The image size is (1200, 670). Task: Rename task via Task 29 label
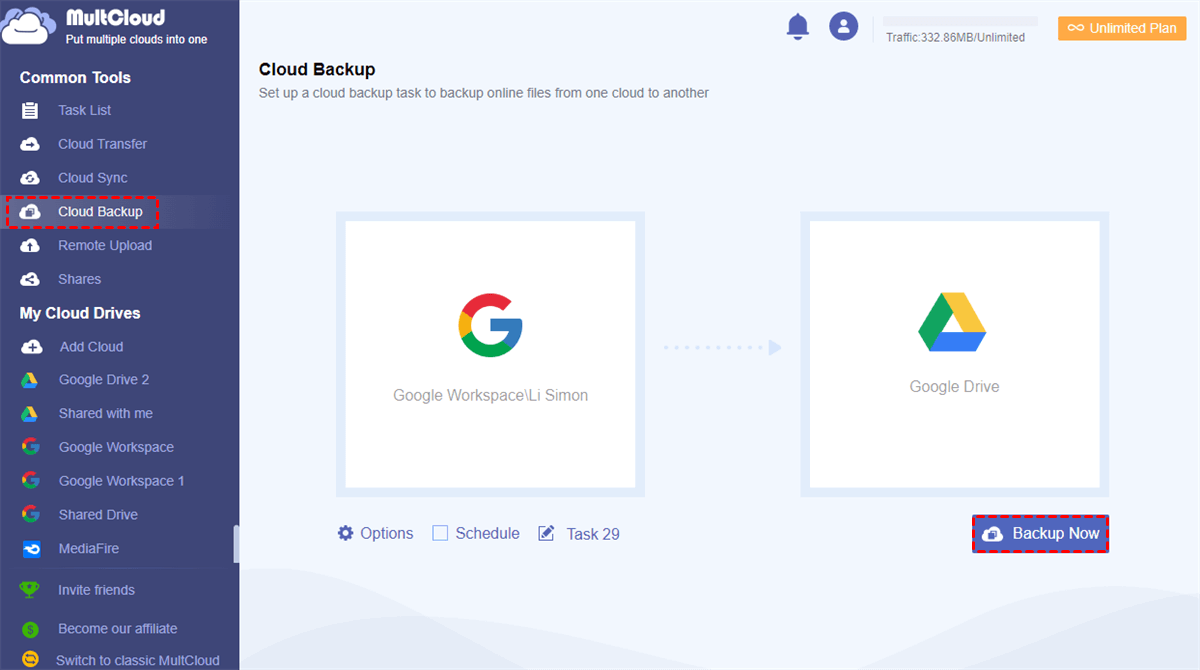tap(593, 534)
